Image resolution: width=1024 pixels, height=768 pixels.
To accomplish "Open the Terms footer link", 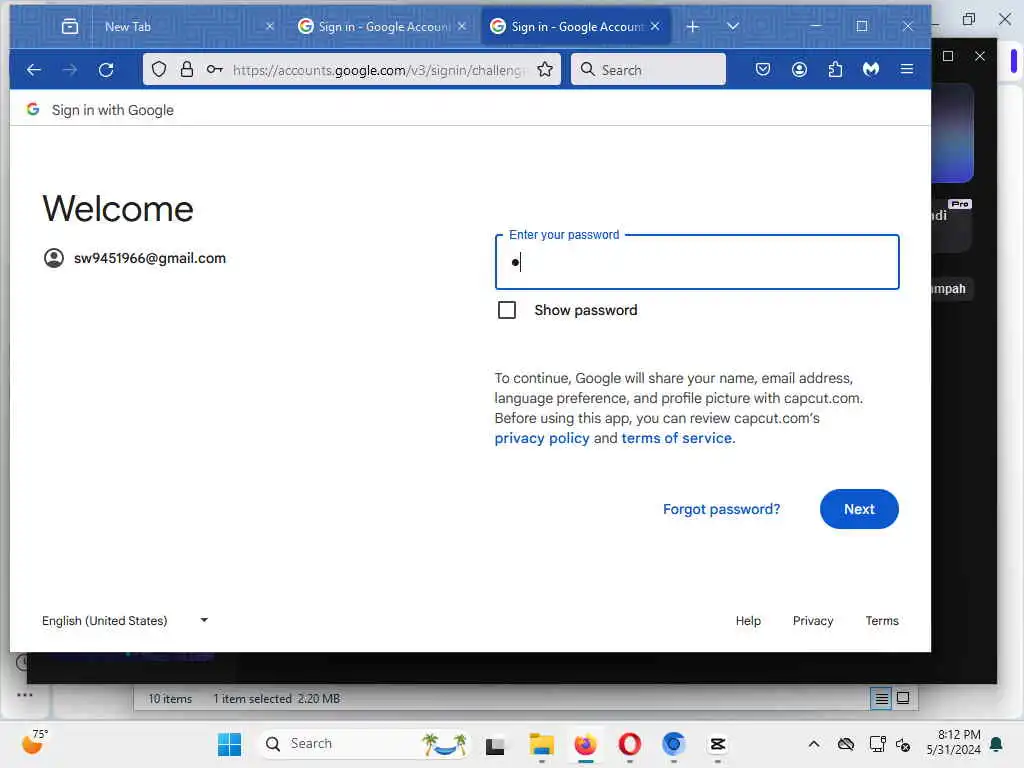I will [x=882, y=620].
